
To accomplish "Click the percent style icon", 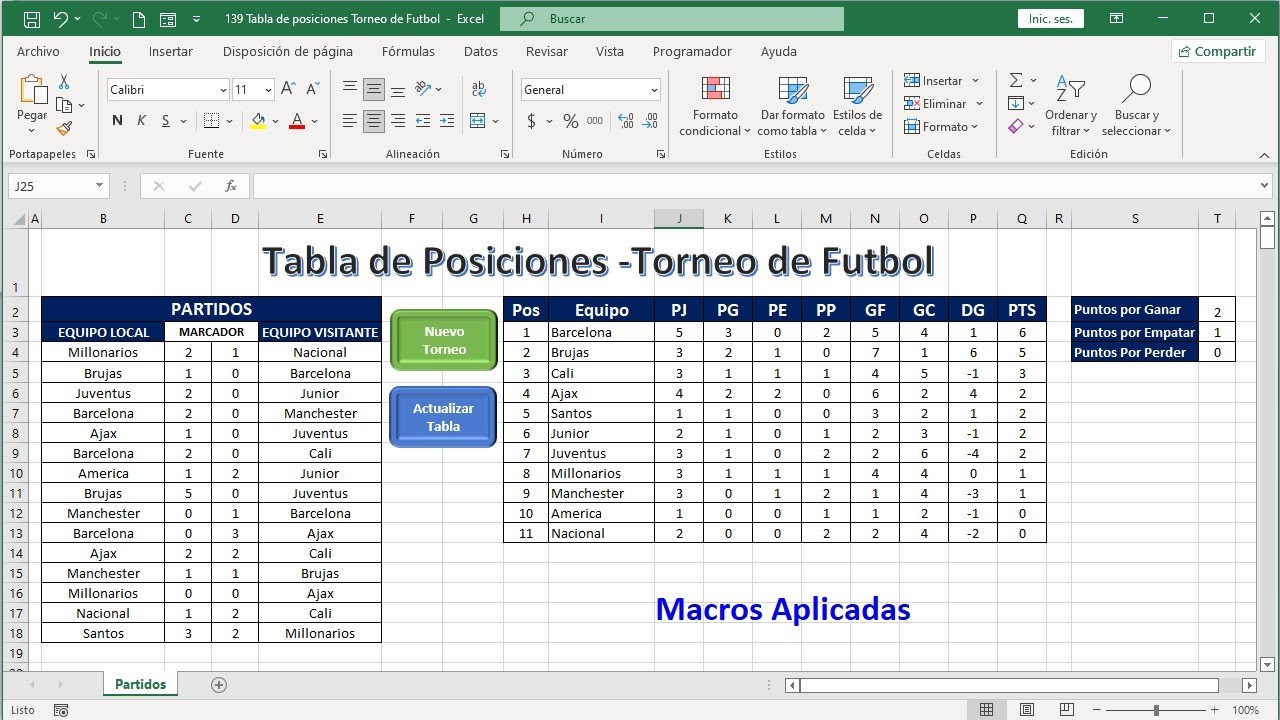I will pos(570,121).
